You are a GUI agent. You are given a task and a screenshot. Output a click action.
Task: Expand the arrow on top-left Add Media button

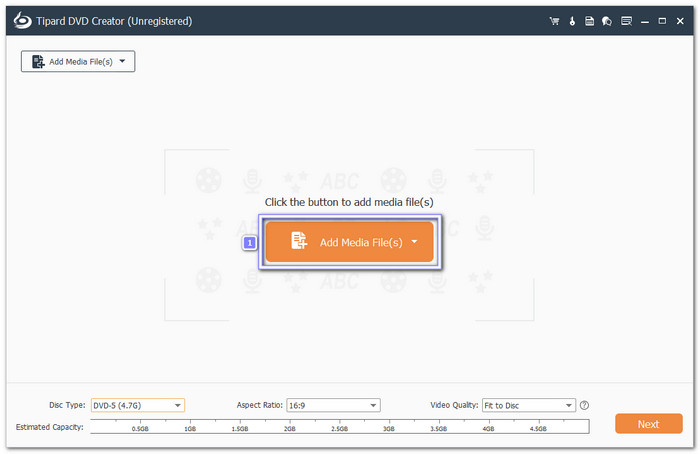(x=122, y=62)
